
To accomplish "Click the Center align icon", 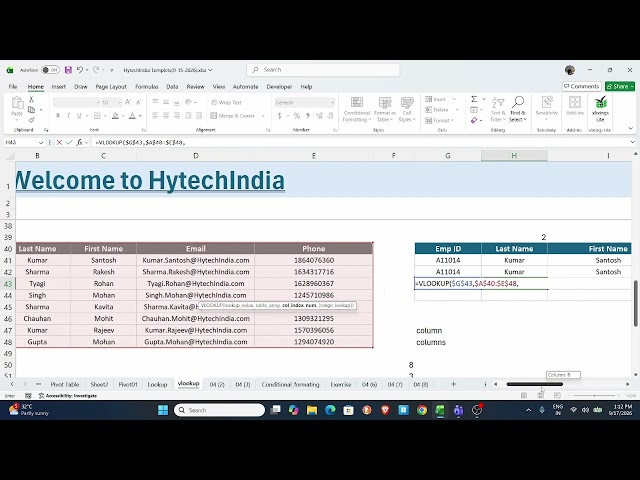I will [166, 116].
